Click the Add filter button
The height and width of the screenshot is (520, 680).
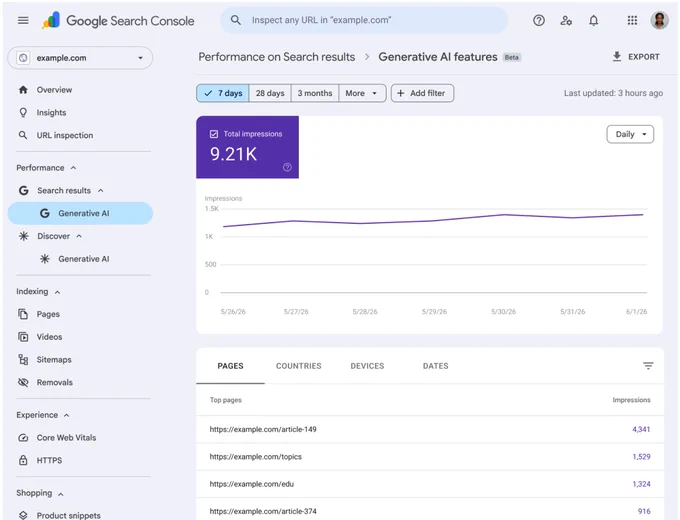click(422, 93)
